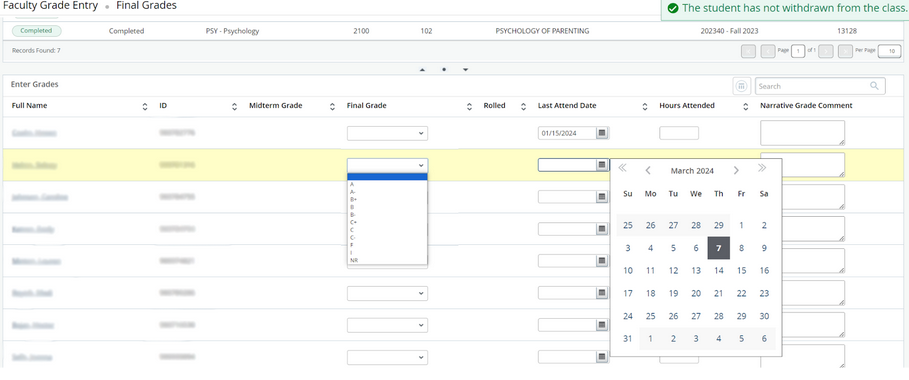Click the Narrative Grade Comment column header
This screenshot has height=380, width=909.
[x=806, y=106]
